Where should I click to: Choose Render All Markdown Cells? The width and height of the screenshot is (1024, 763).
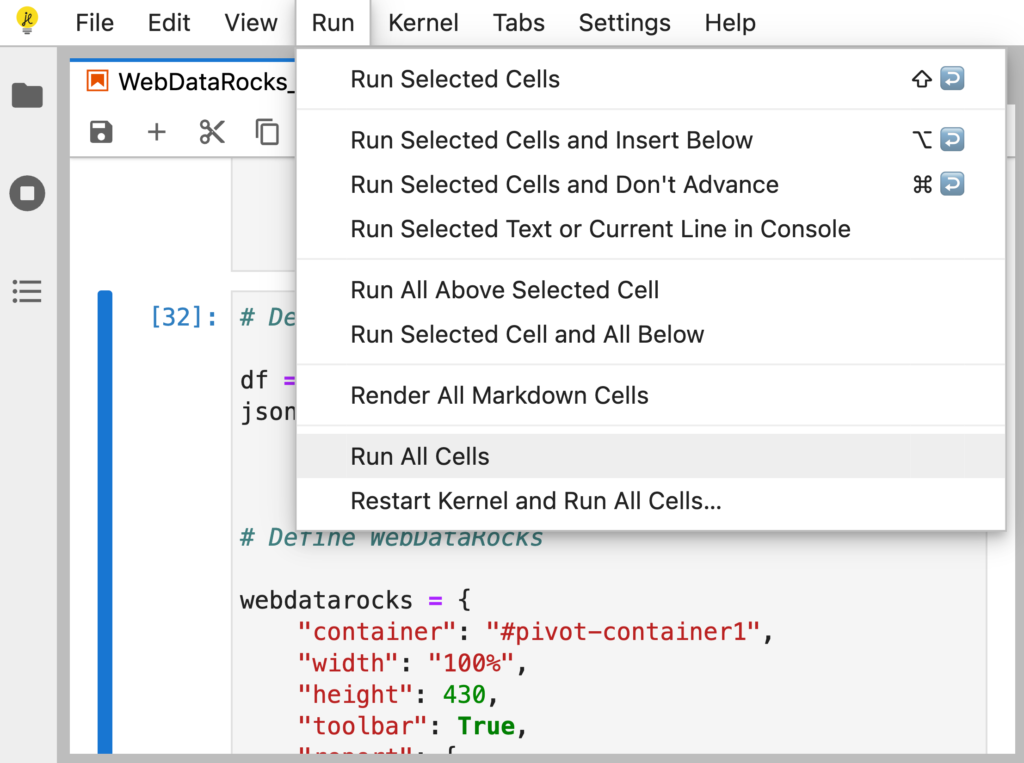click(499, 396)
